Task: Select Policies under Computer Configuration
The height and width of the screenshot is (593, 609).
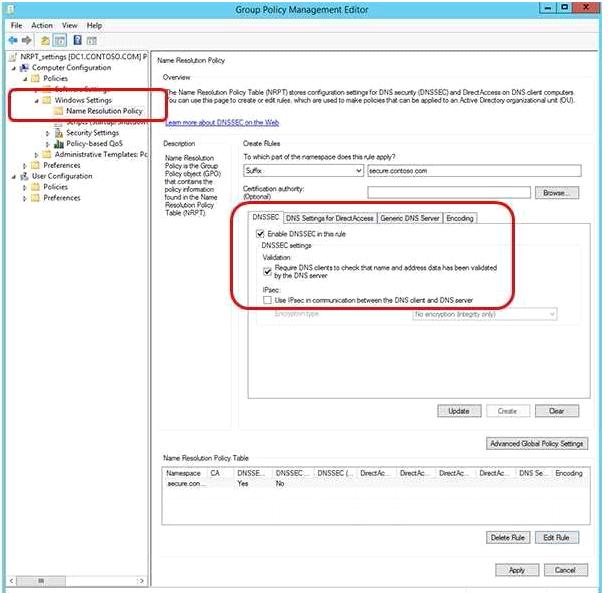Action: [56, 78]
